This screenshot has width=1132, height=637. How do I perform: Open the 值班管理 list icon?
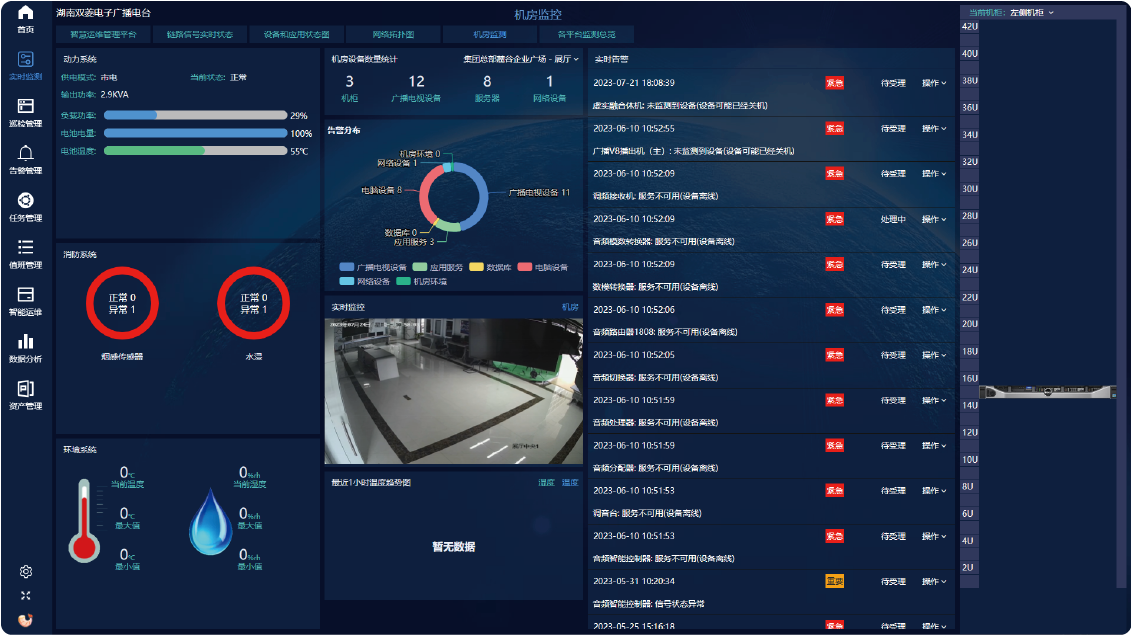coord(25,247)
